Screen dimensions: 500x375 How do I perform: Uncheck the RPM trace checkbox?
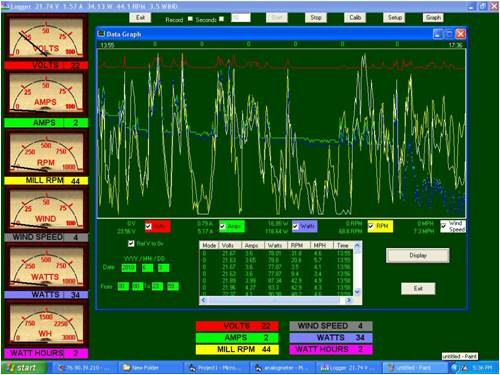(x=371, y=226)
